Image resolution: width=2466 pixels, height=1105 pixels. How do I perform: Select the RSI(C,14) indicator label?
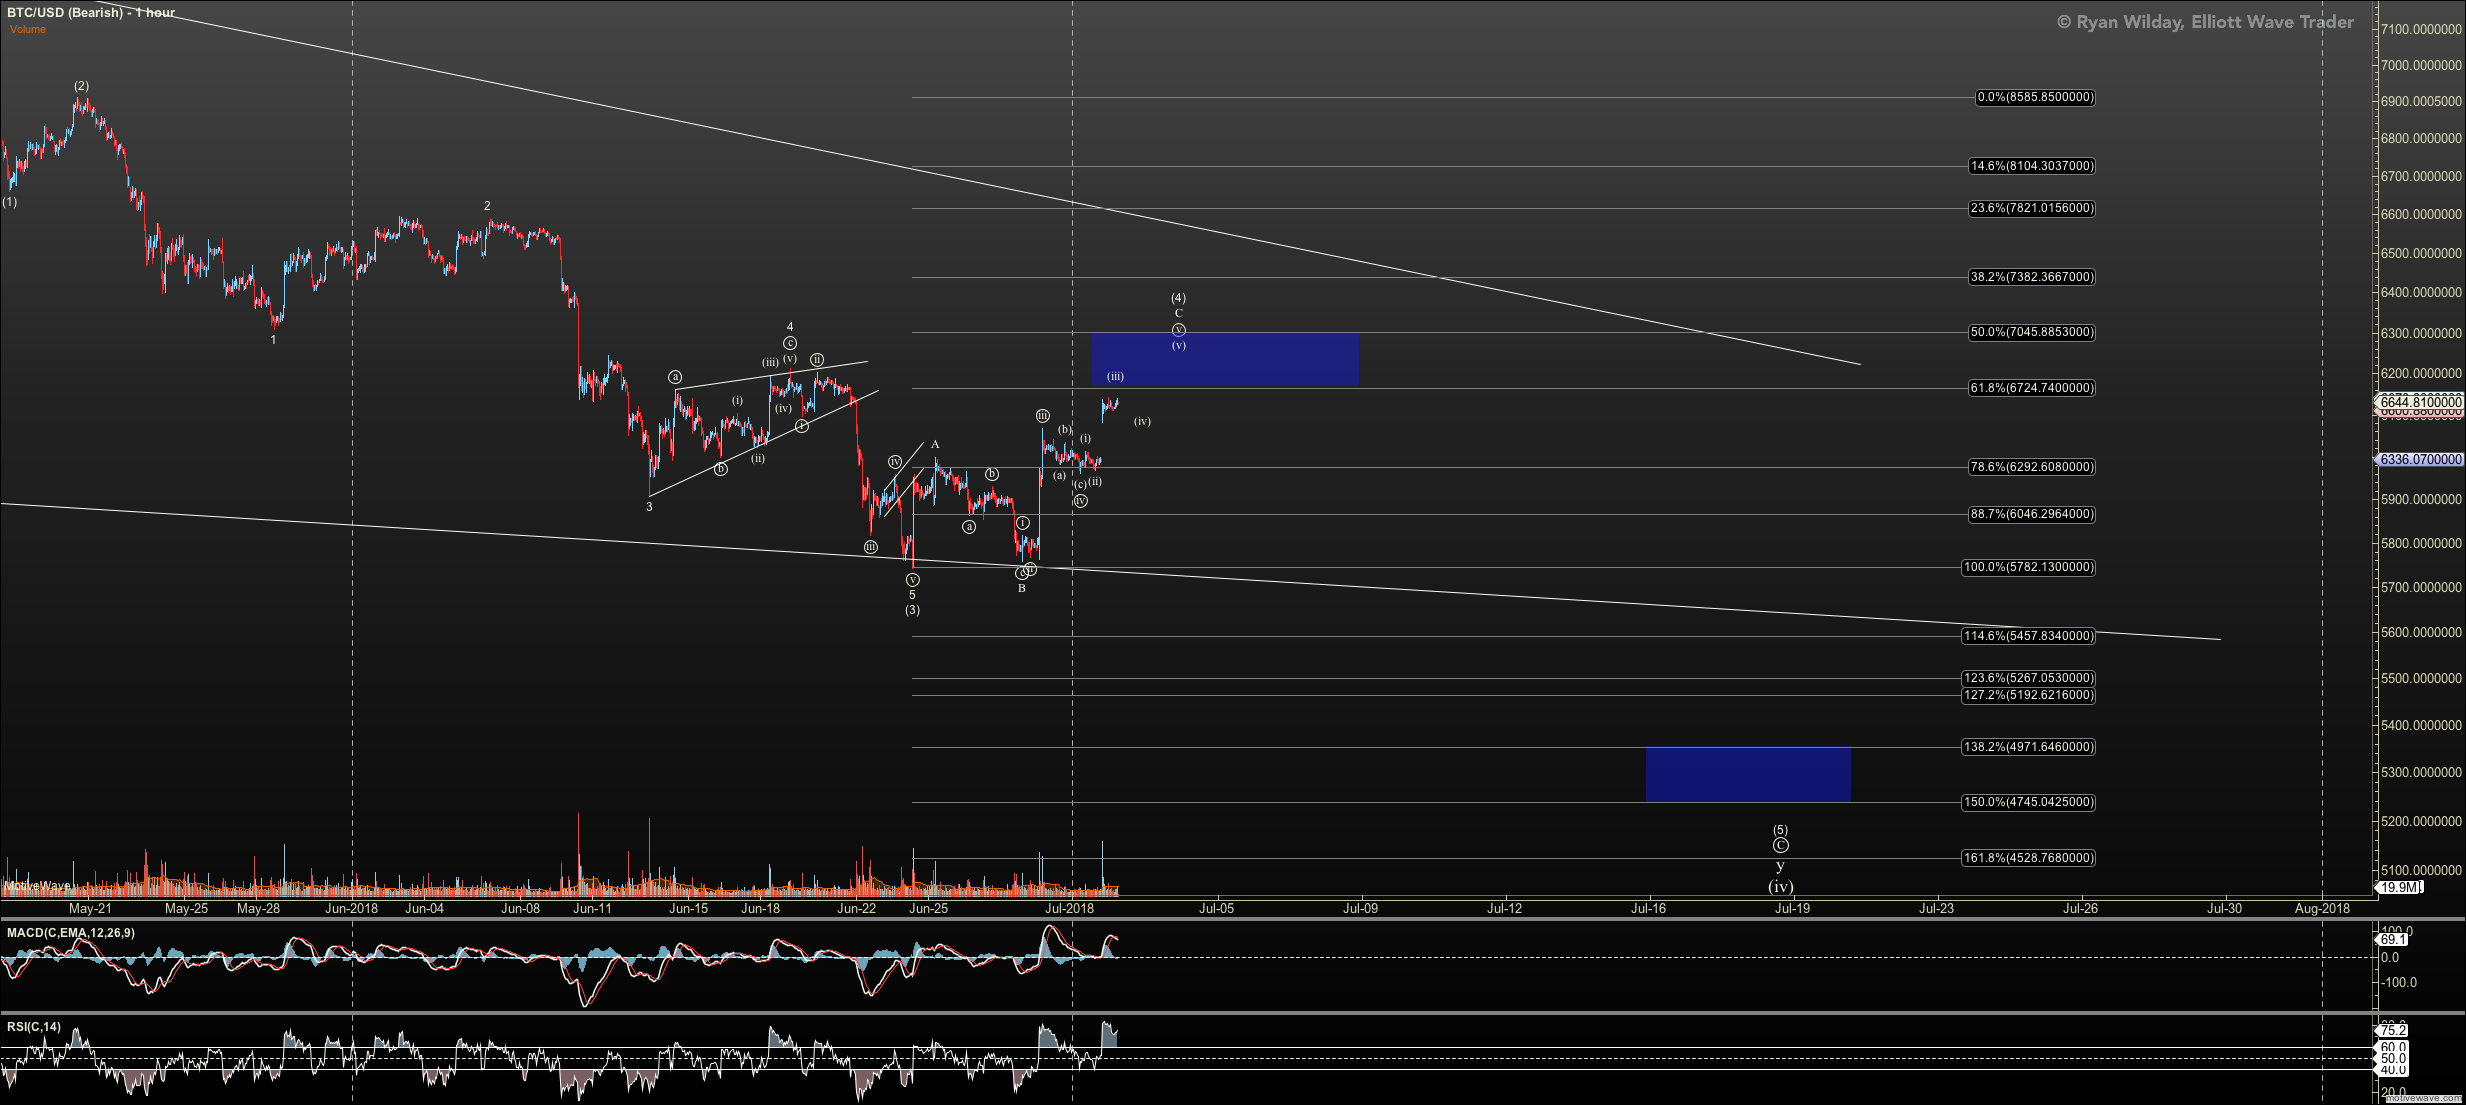click(x=33, y=1027)
